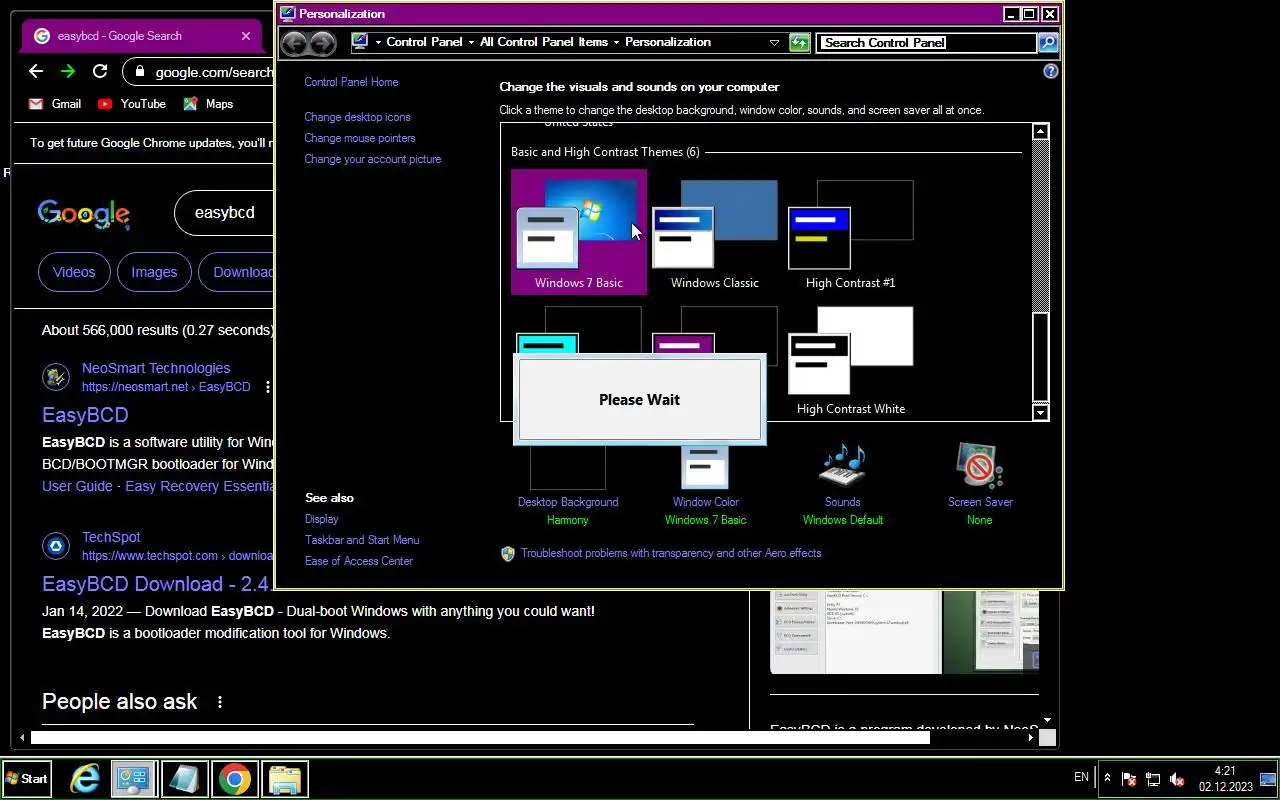Click the All Control Panel Items breadcrumb

(x=544, y=42)
